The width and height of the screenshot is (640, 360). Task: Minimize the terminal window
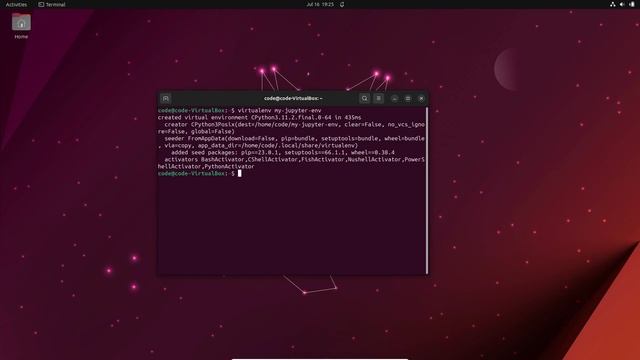coord(394,98)
